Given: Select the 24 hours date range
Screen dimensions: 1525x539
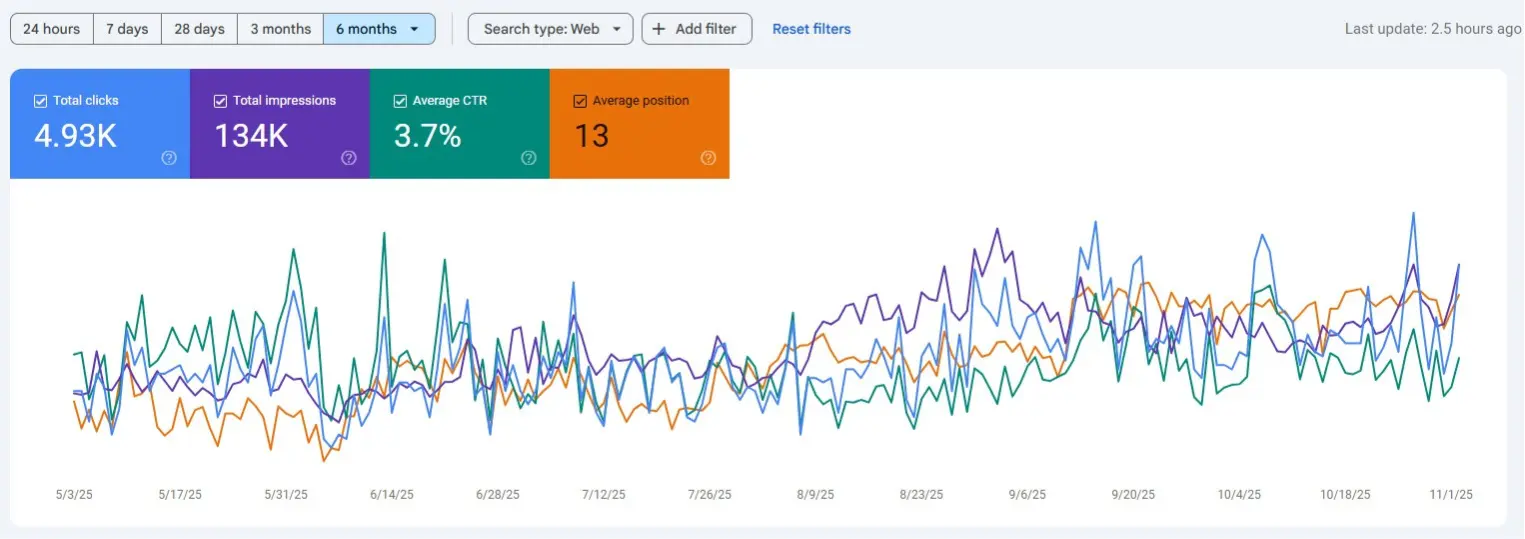Looking at the screenshot, I should [x=51, y=29].
